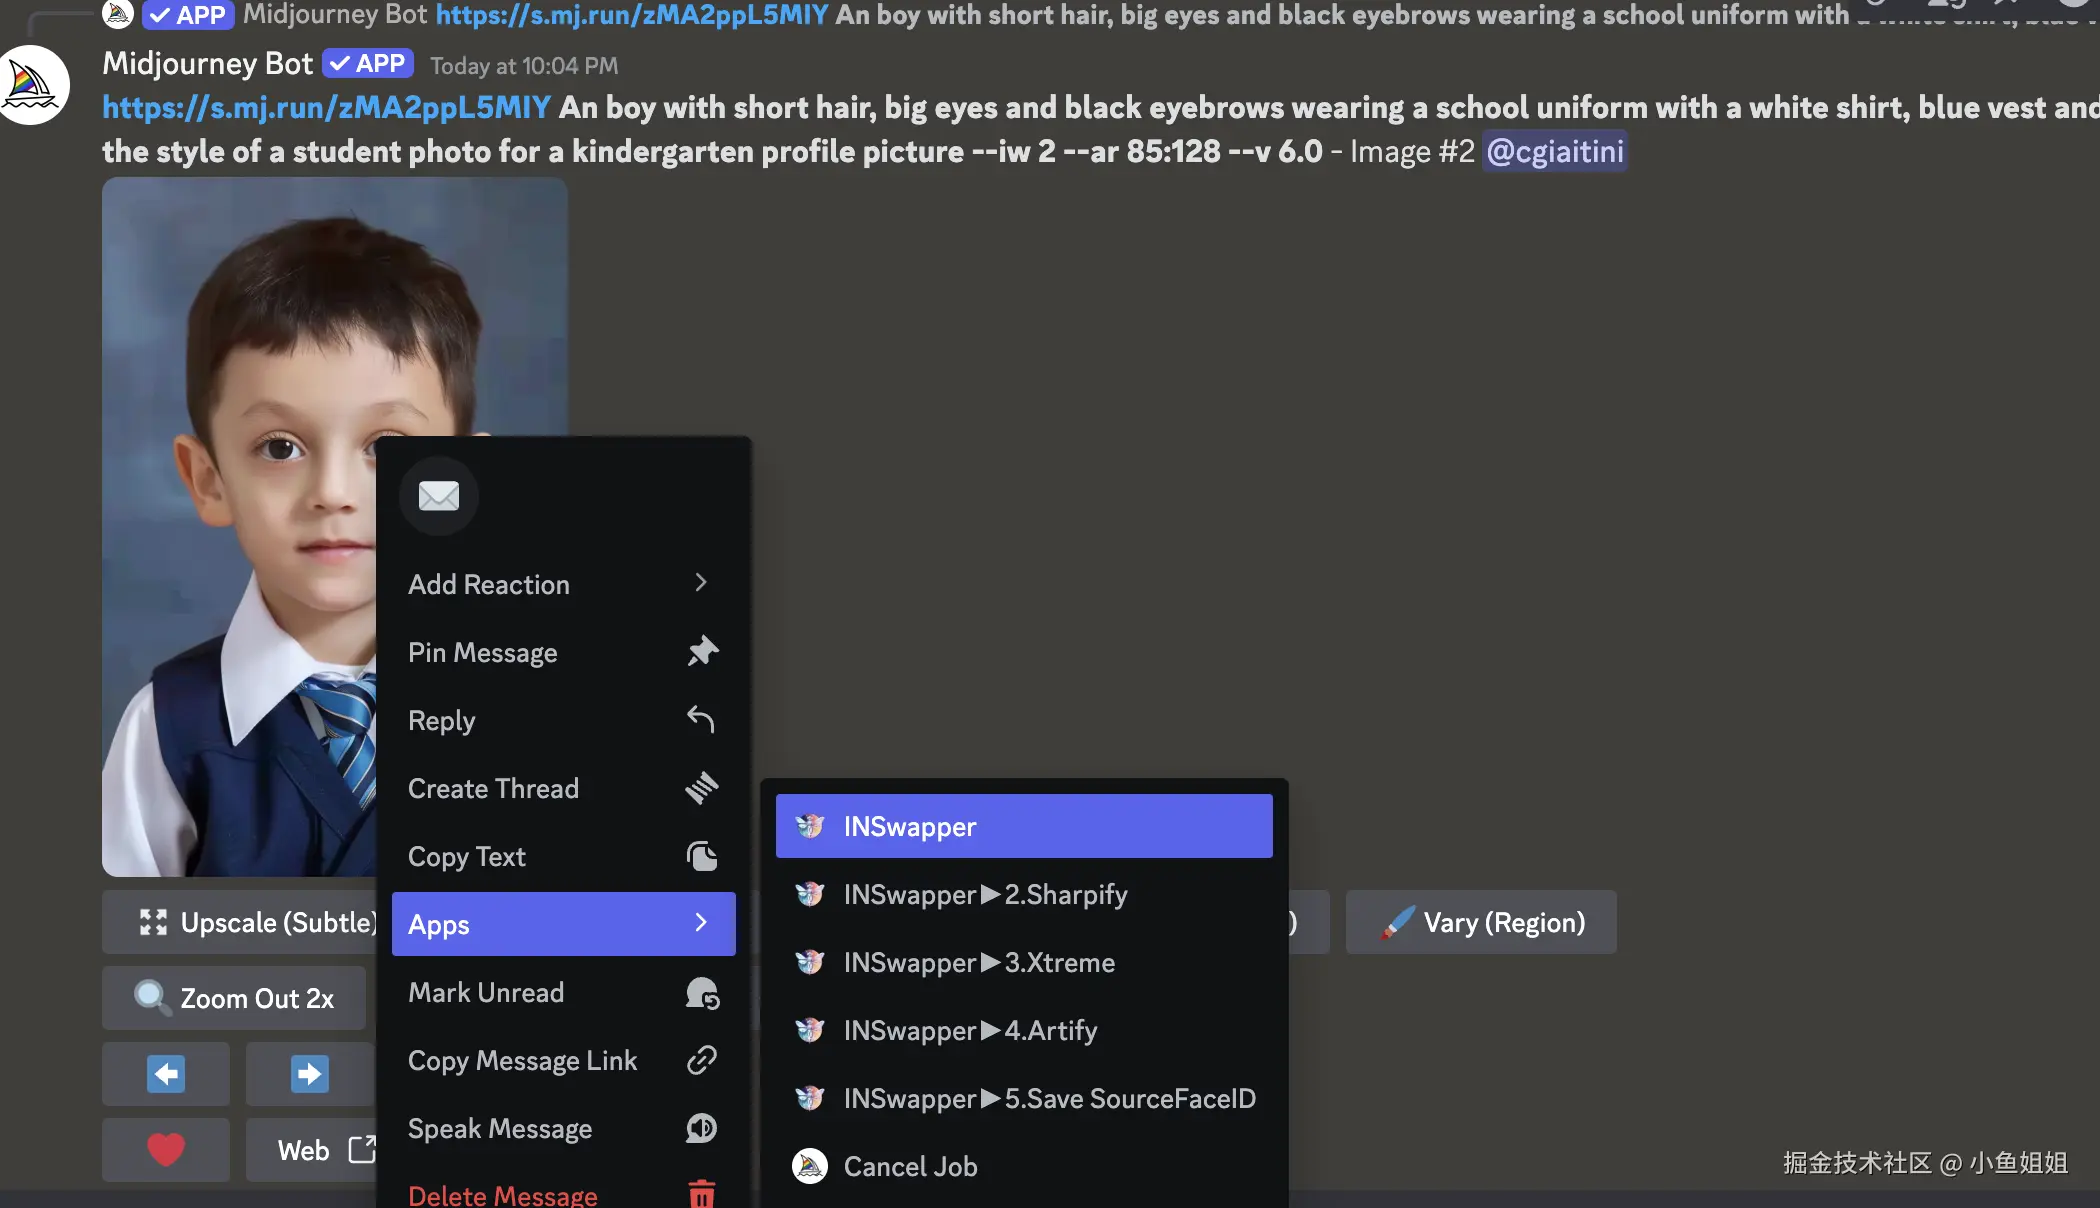Click the envelope icon in the context menu
Image resolution: width=2100 pixels, height=1208 pixels.
(438, 496)
